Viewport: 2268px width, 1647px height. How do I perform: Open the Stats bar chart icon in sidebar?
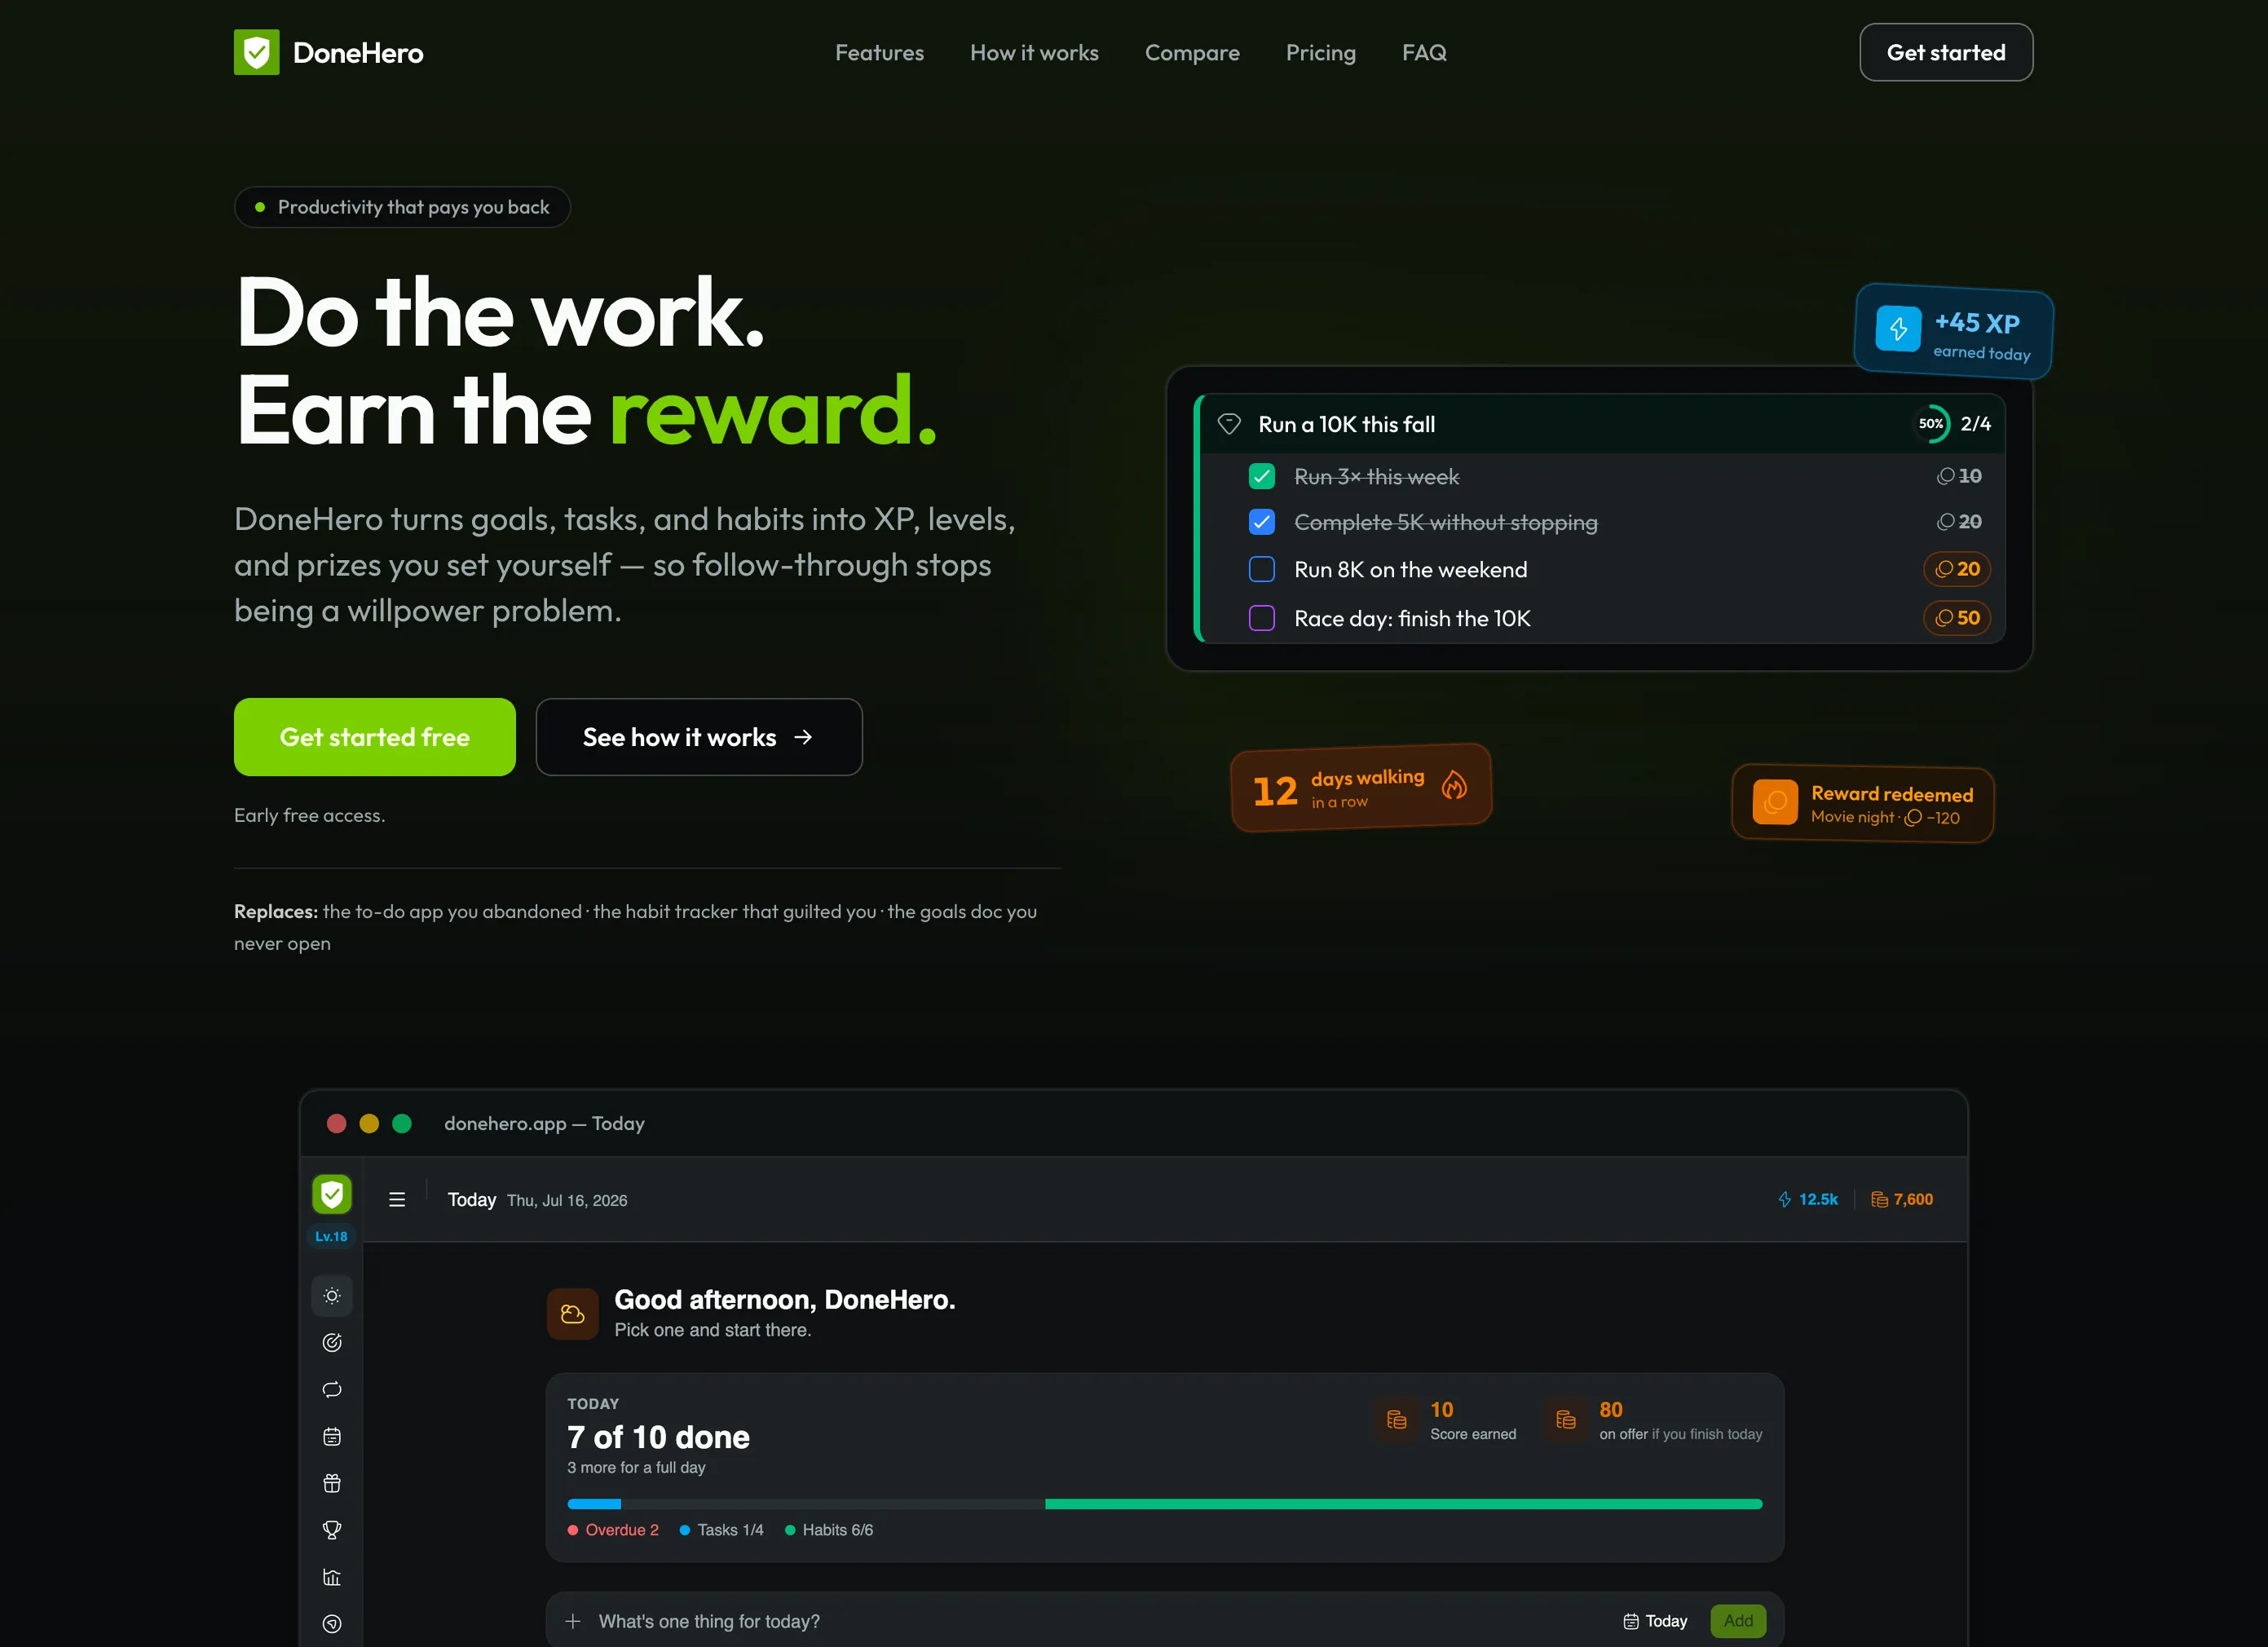[332, 1577]
